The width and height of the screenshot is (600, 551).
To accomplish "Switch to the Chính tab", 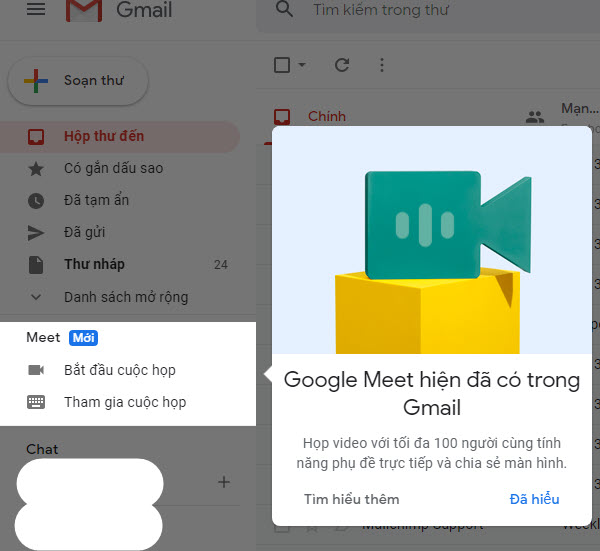I will [327, 116].
